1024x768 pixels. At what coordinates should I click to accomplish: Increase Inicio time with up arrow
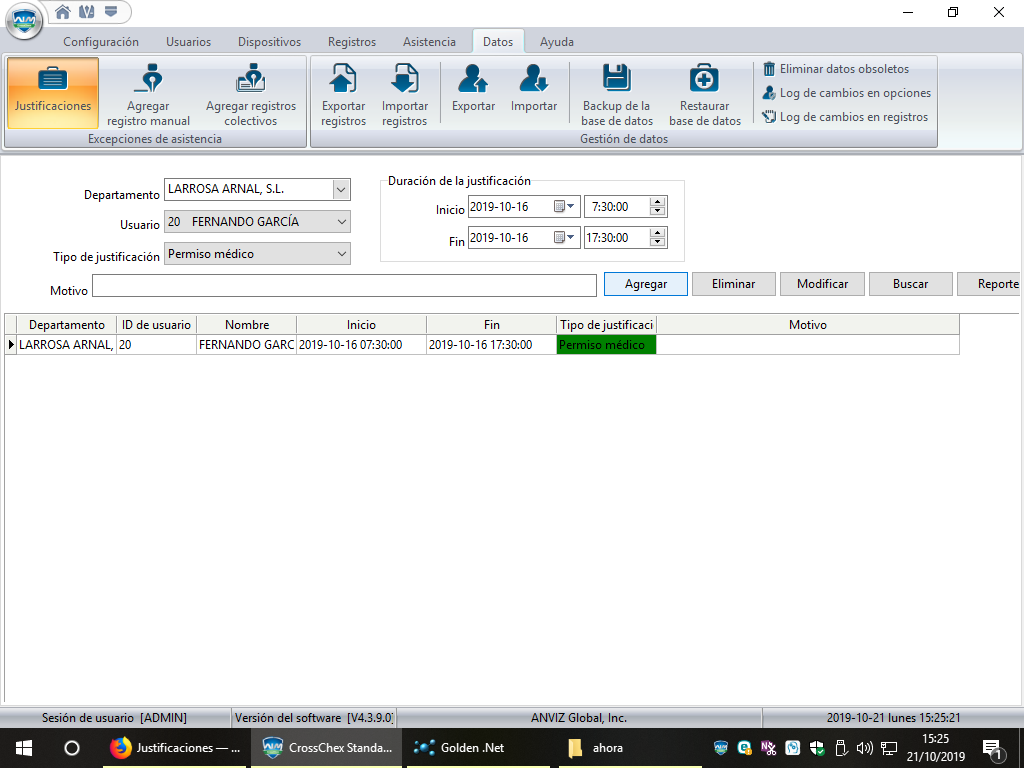tap(658, 202)
